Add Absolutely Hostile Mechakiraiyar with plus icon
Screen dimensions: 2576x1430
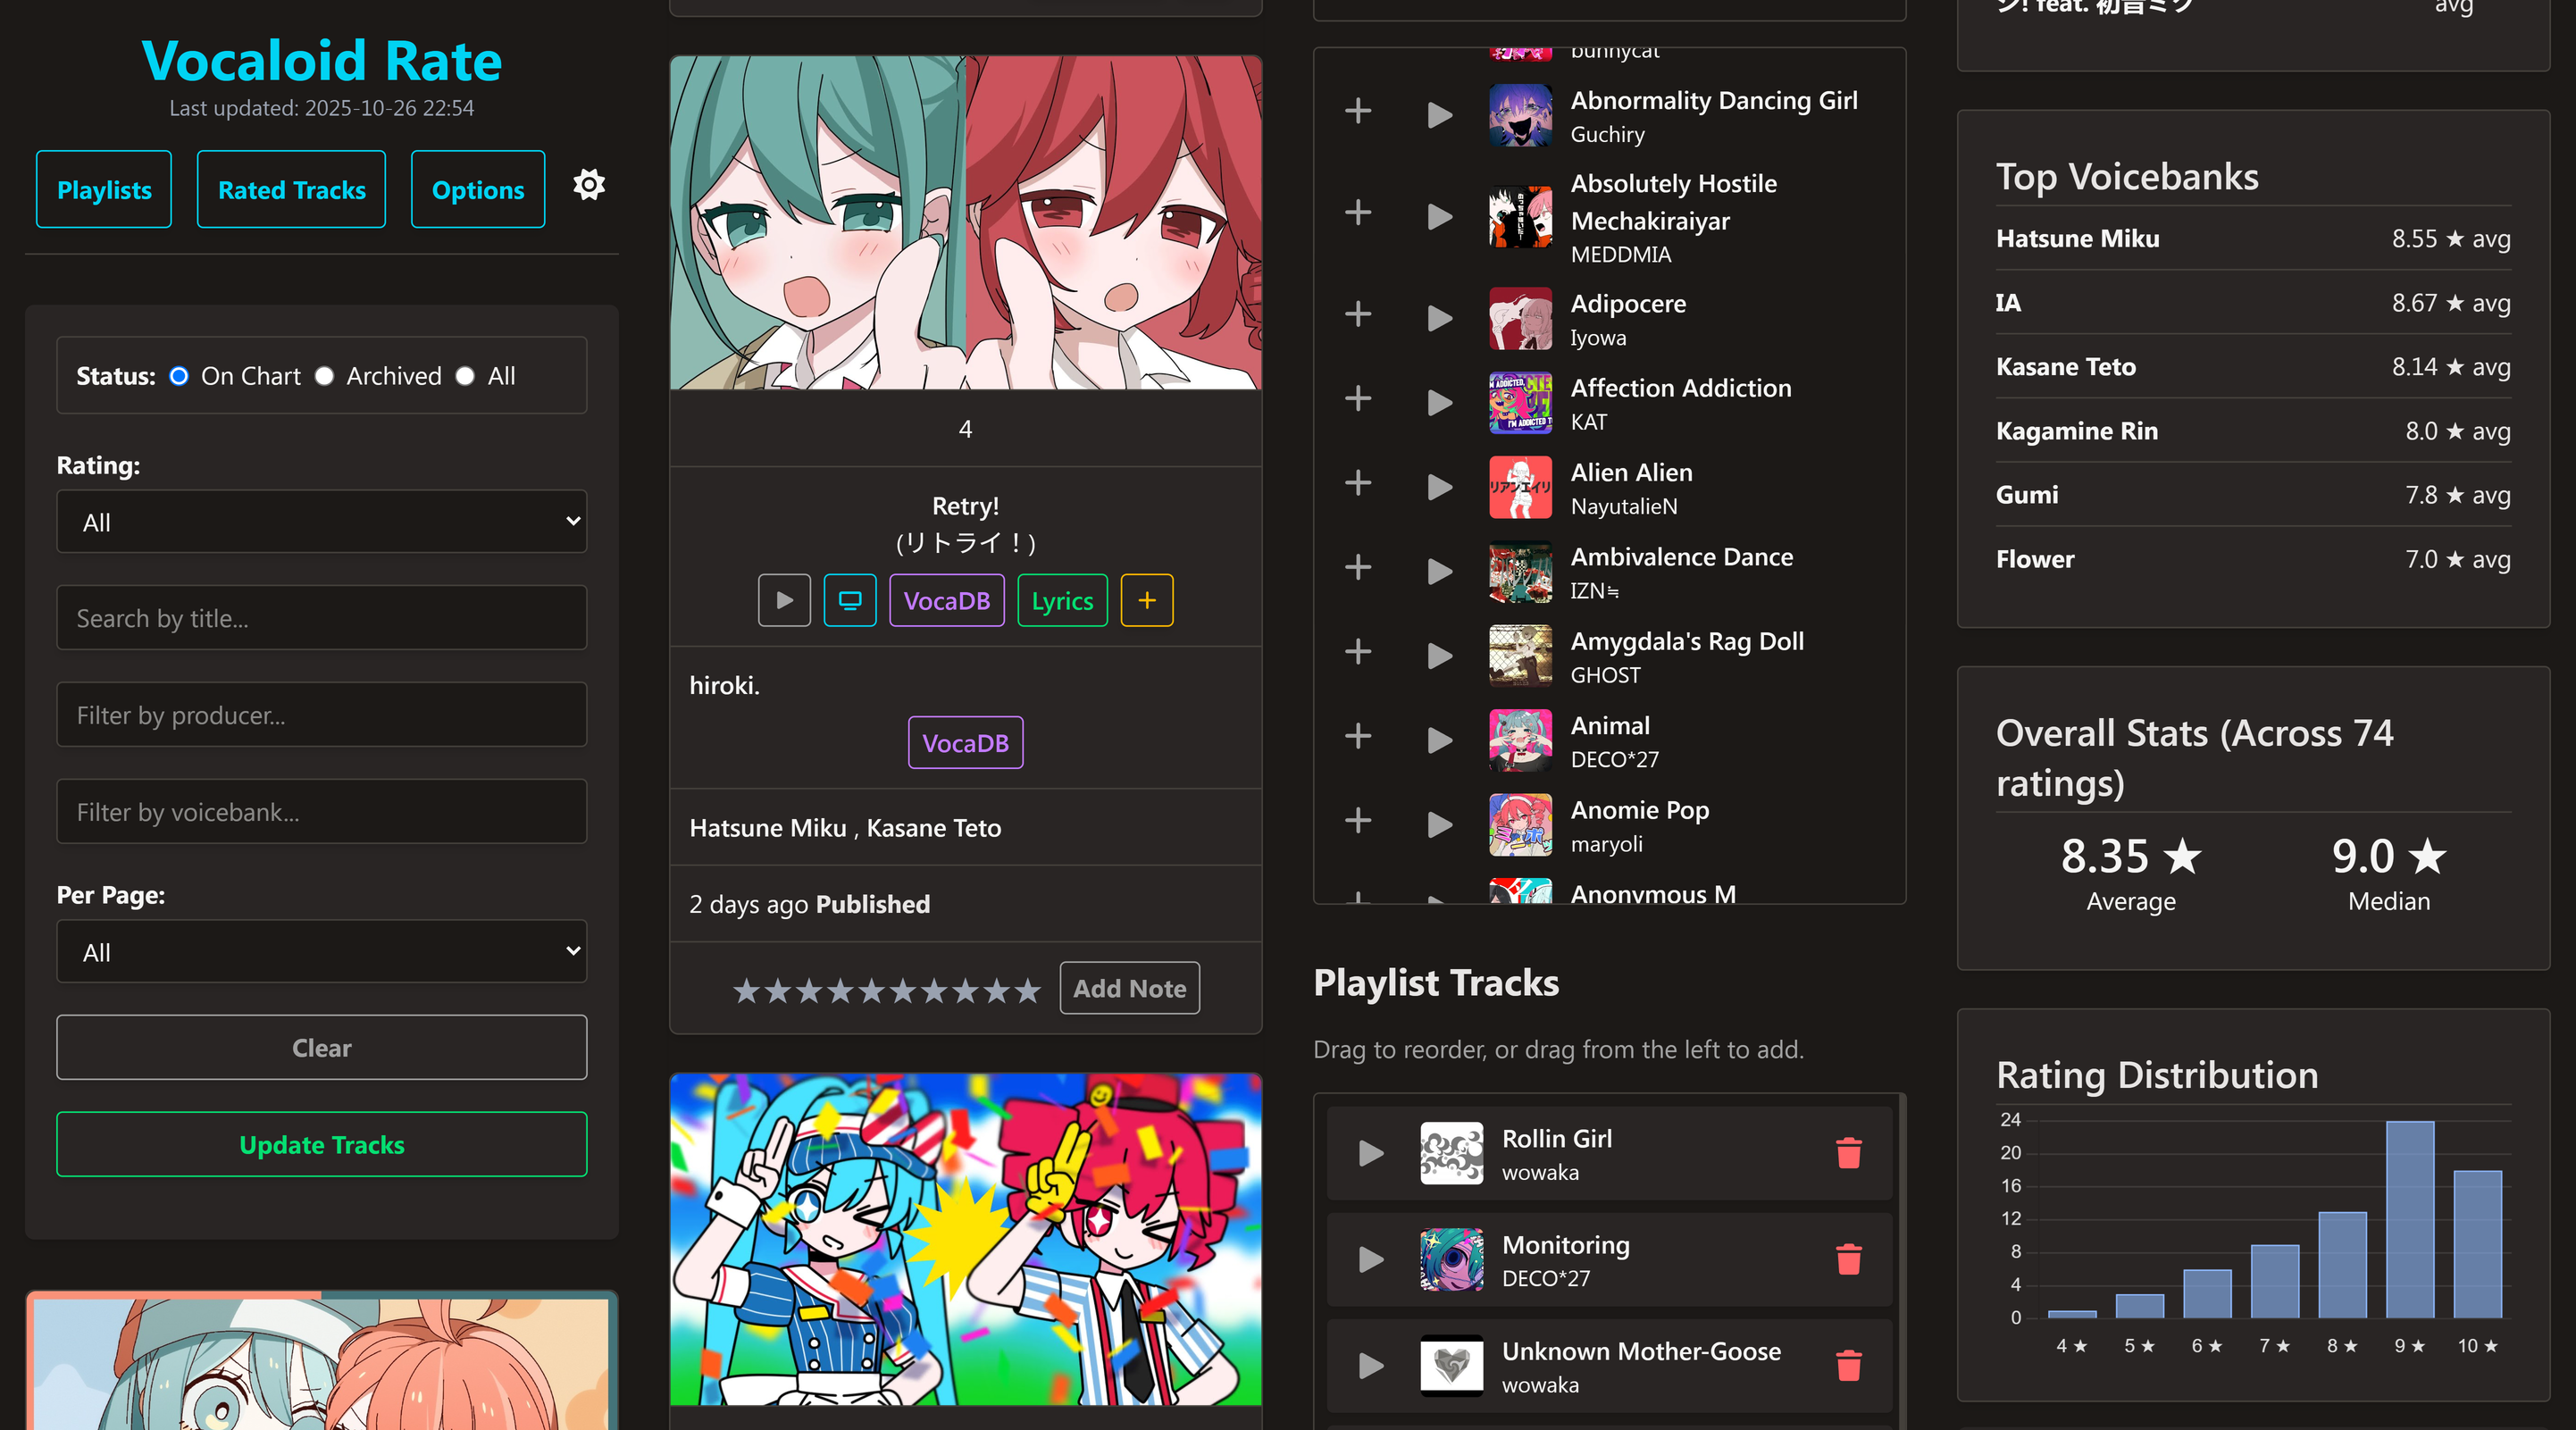pos(1358,212)
